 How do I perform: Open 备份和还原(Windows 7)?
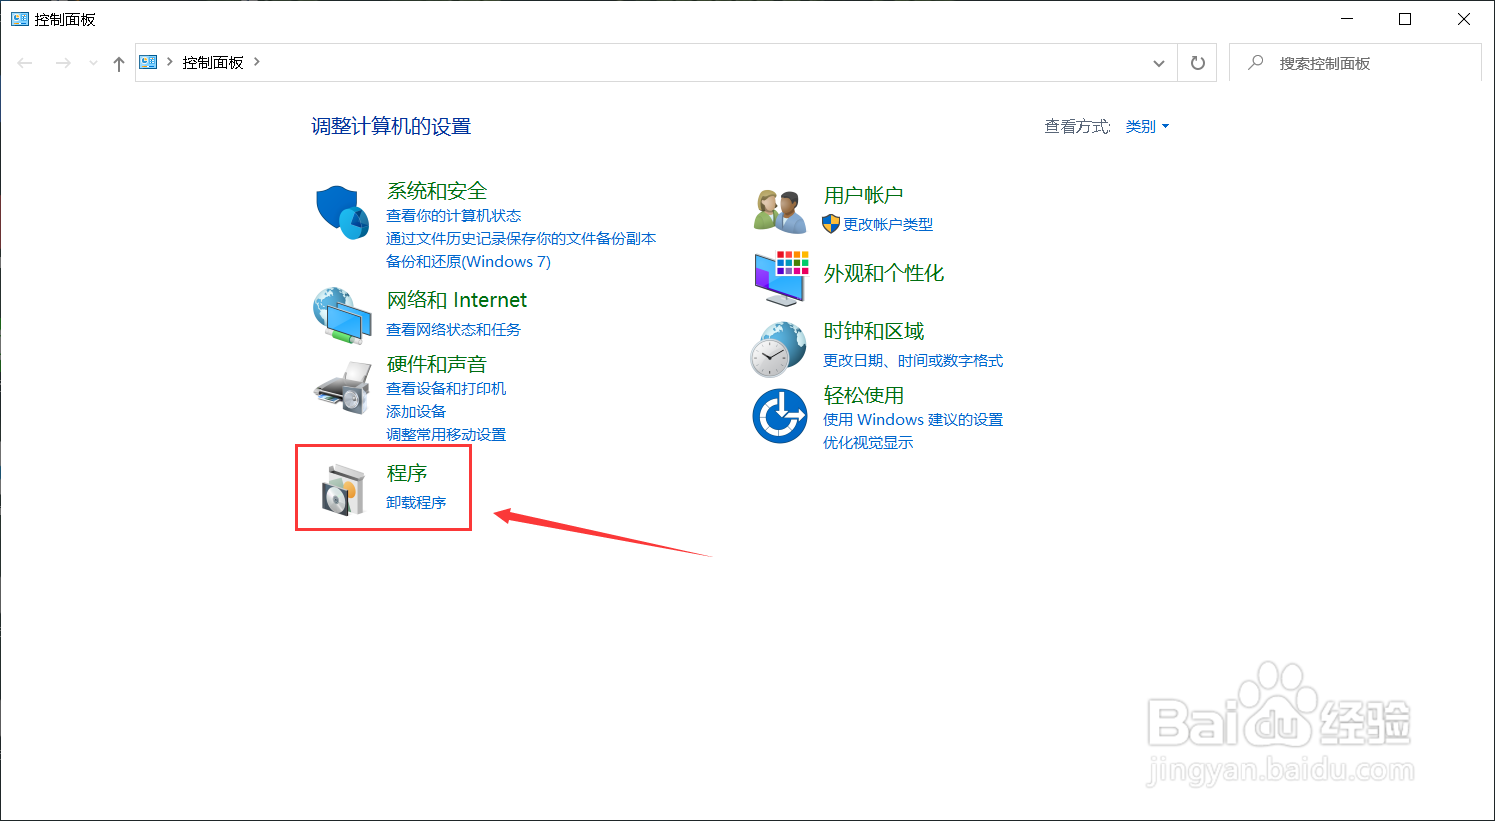[468, 261]
